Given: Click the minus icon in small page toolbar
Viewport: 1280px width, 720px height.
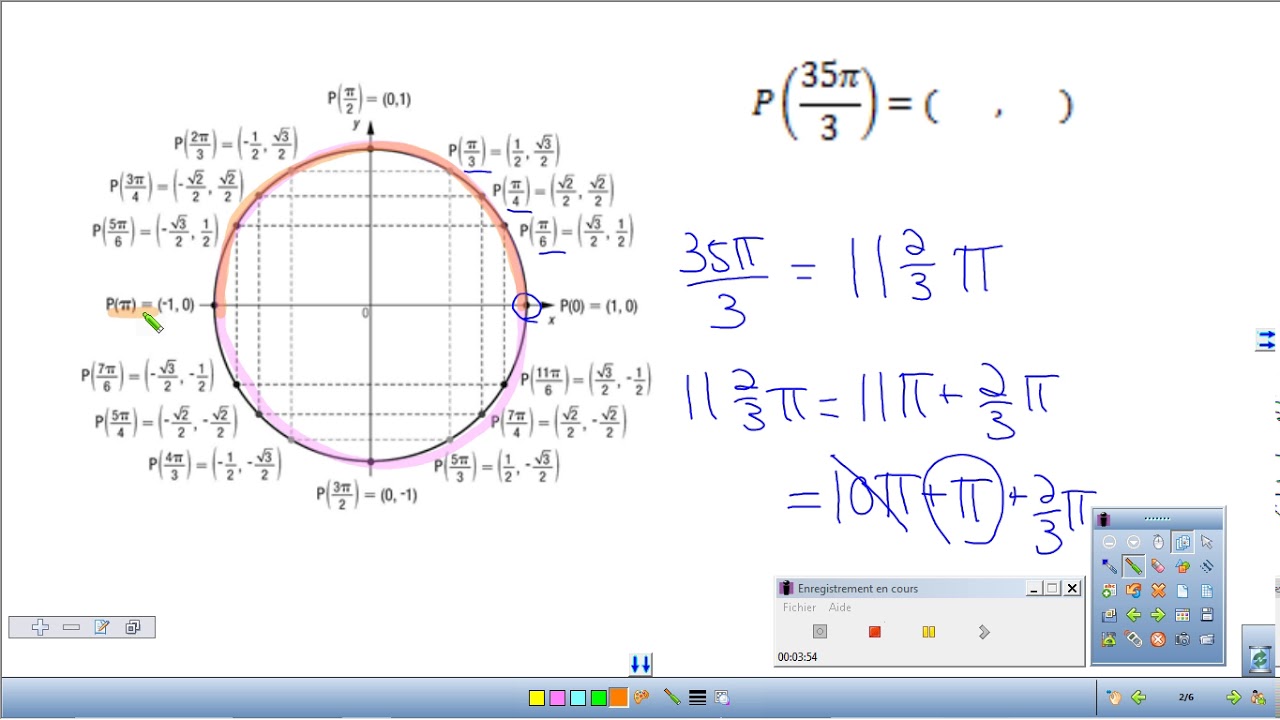Looking at the screenshot, I should point(71,627).
